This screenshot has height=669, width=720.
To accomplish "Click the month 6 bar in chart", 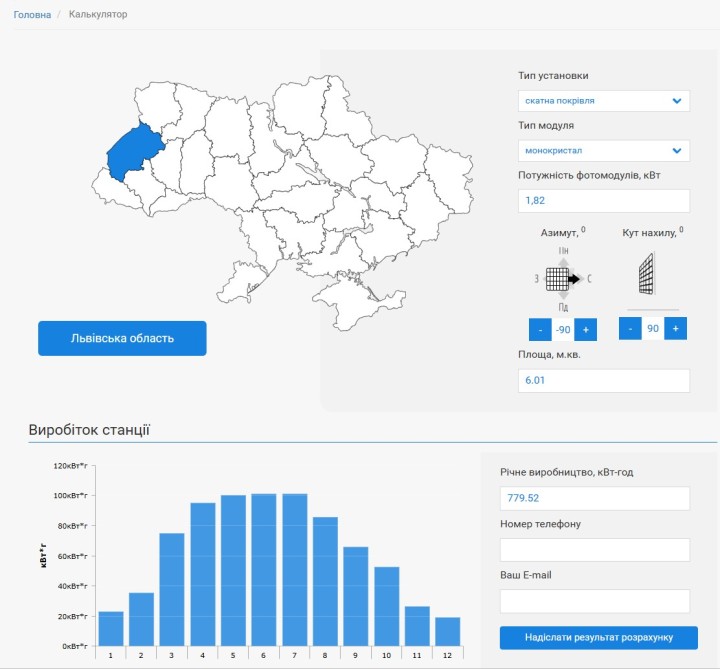I will [x=264, y=570].
